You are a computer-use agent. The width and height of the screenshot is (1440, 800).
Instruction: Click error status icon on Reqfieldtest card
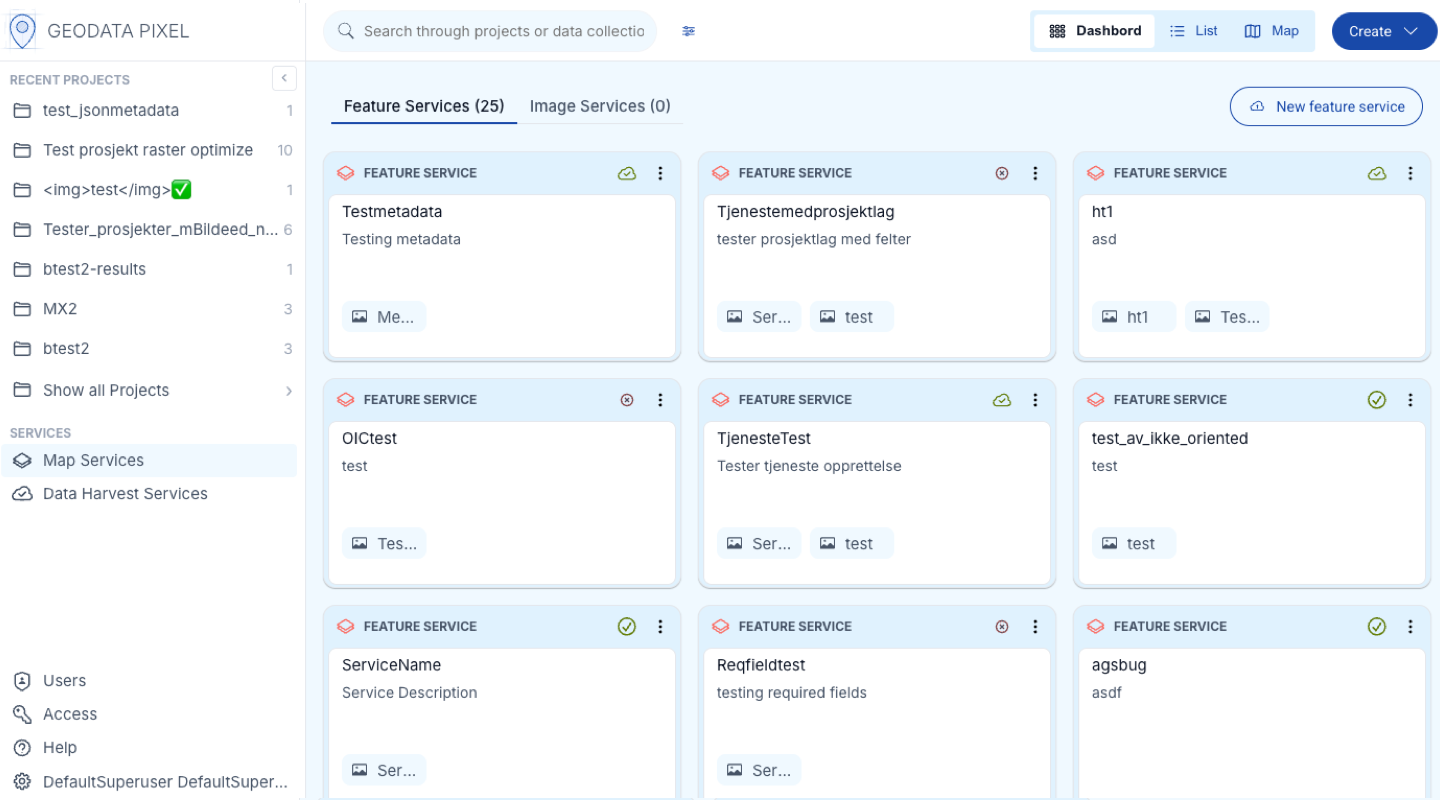point(1002,627)
